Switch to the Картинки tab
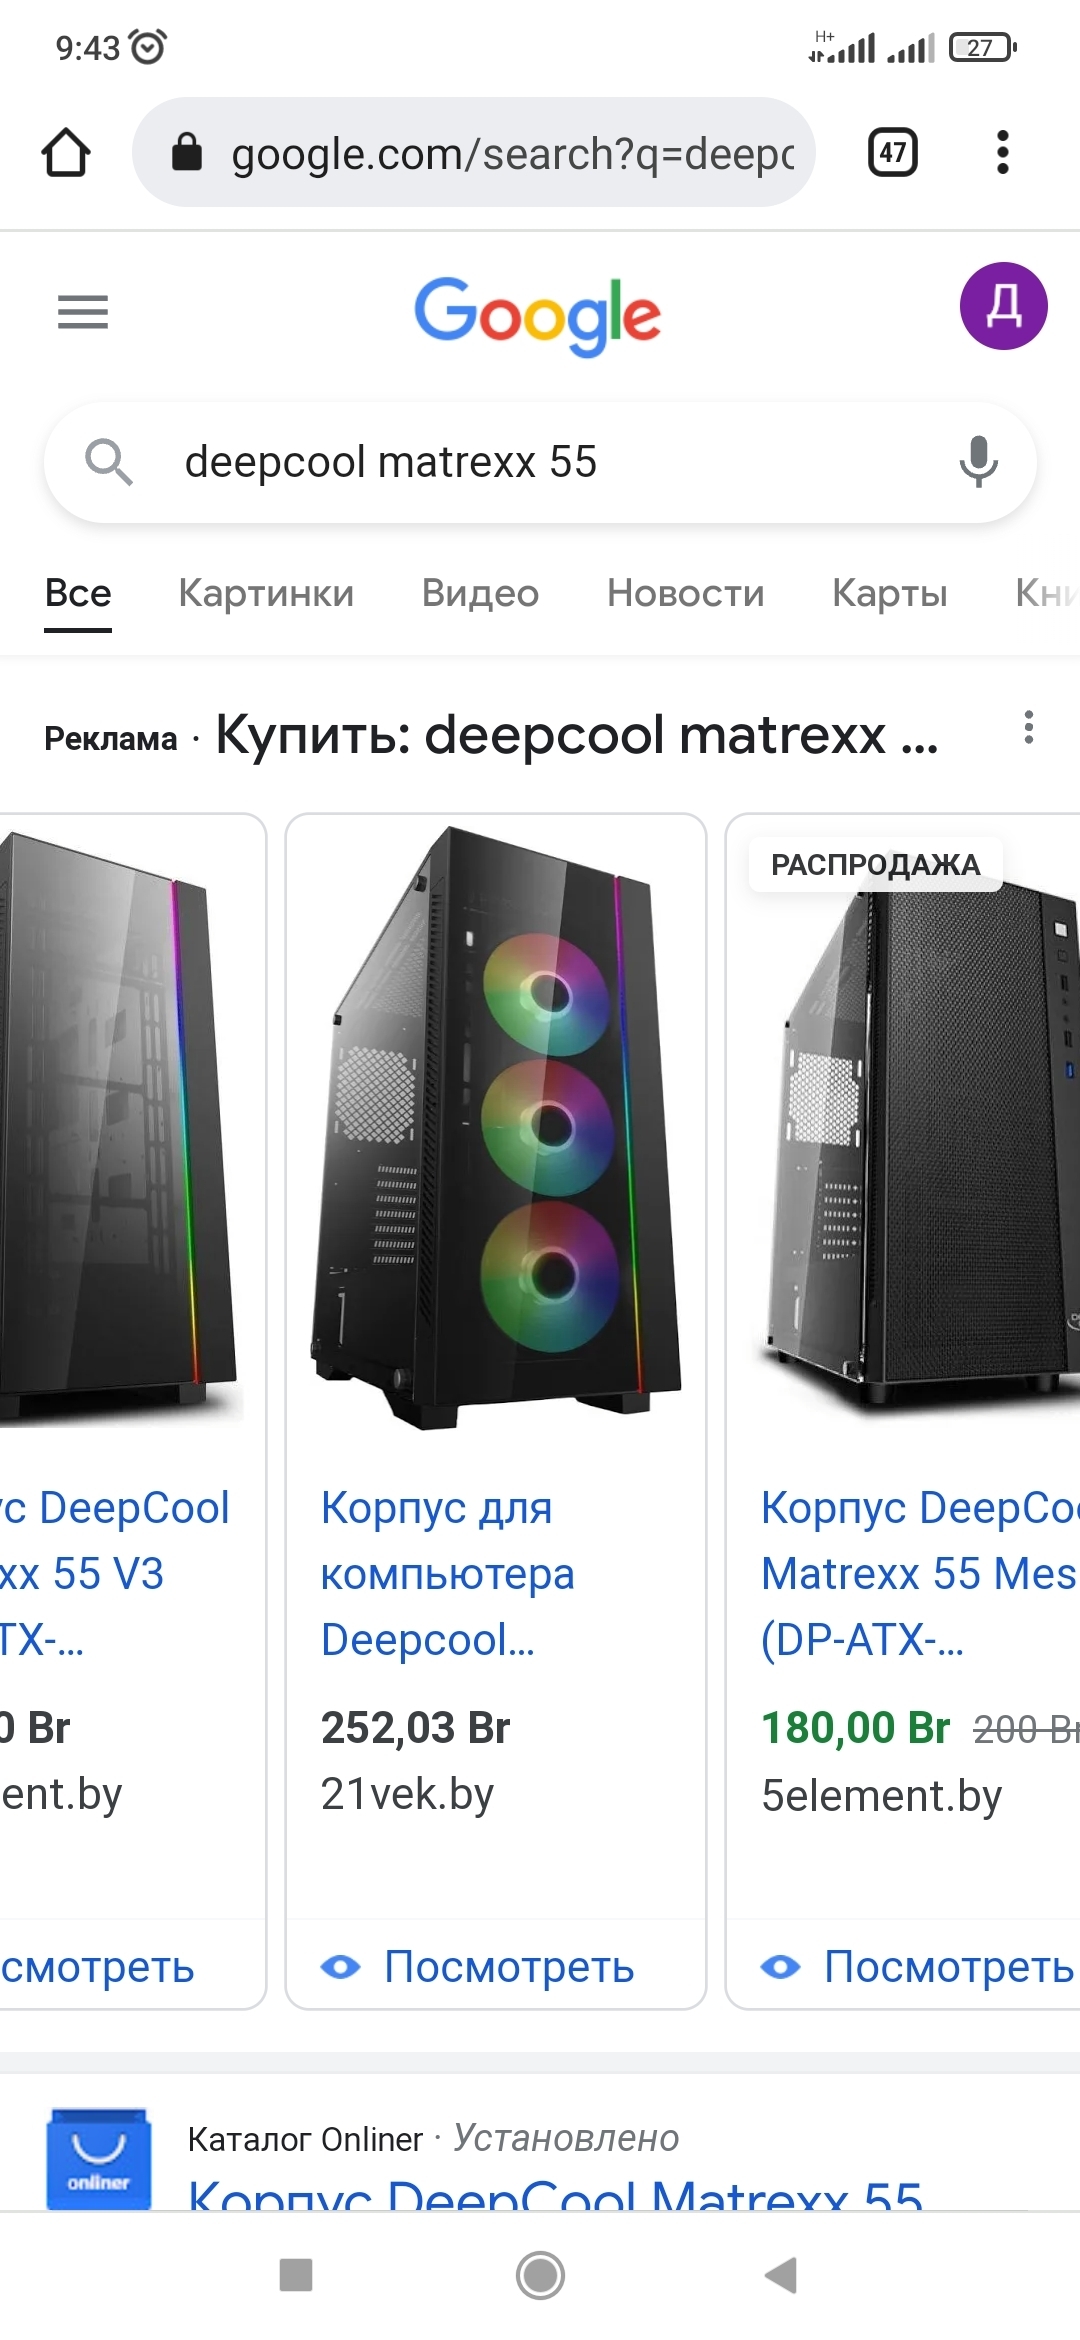Screen dimensions: 1080x2340 click(x=266, y=593)
